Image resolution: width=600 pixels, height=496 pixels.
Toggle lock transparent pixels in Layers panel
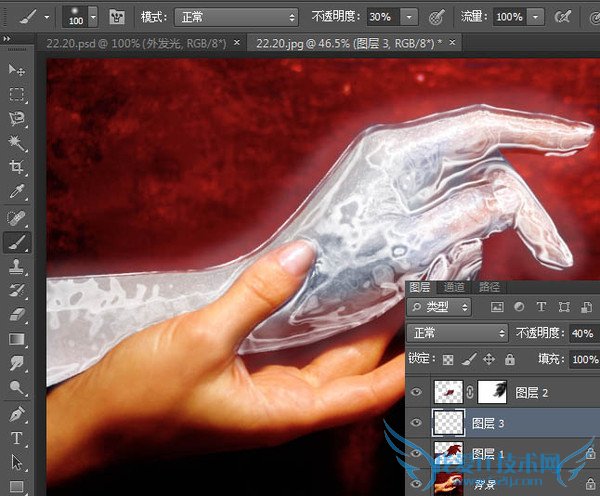point(446,358)
